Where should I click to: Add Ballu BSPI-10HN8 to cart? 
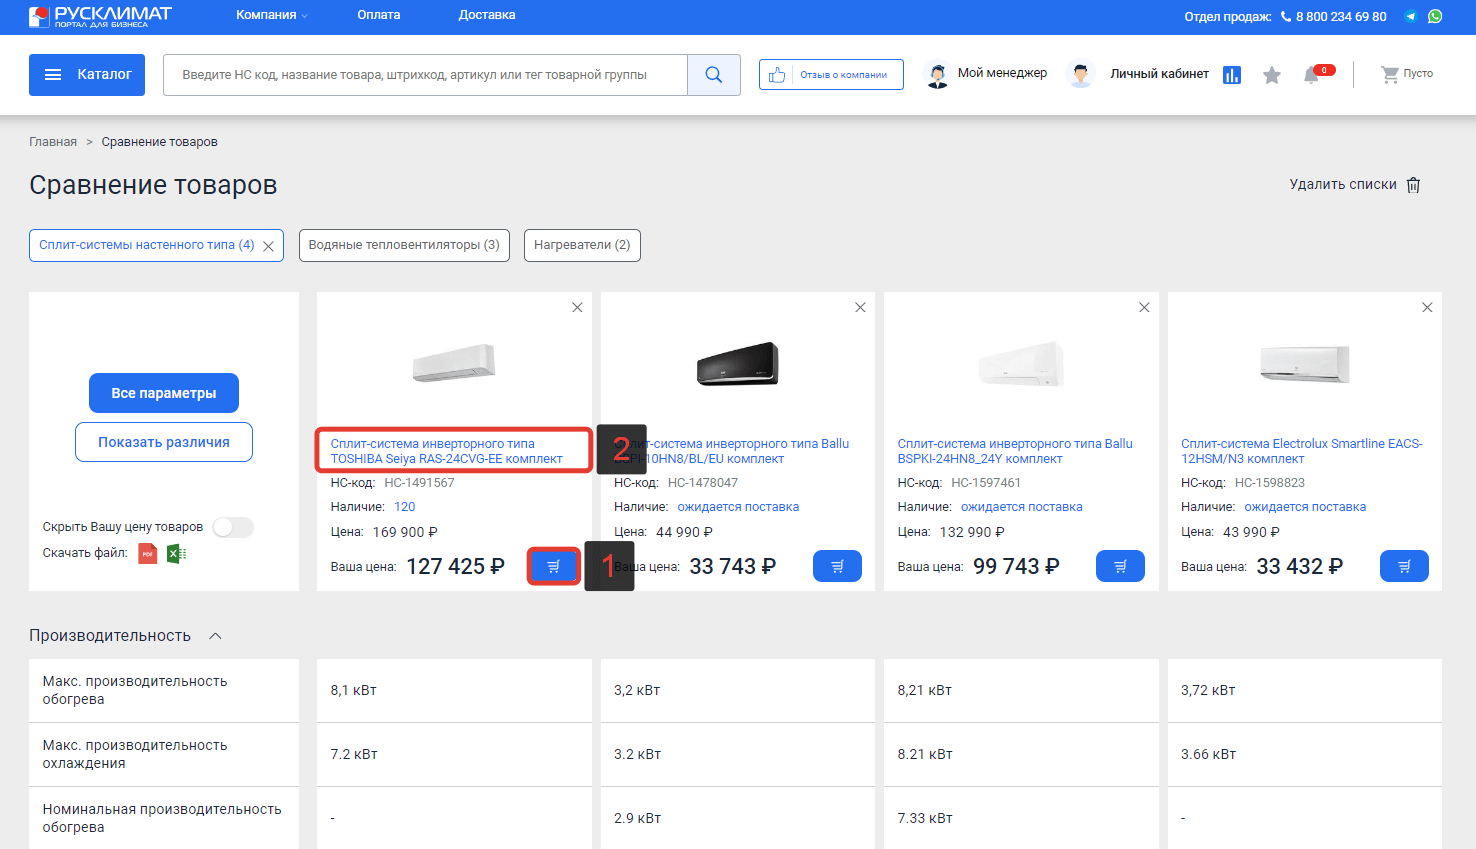837,566
